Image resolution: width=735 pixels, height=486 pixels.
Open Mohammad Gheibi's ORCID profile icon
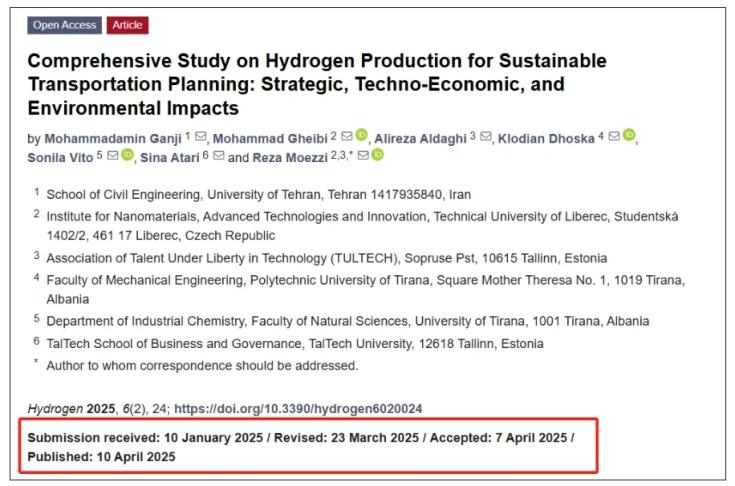click(361, 136)
